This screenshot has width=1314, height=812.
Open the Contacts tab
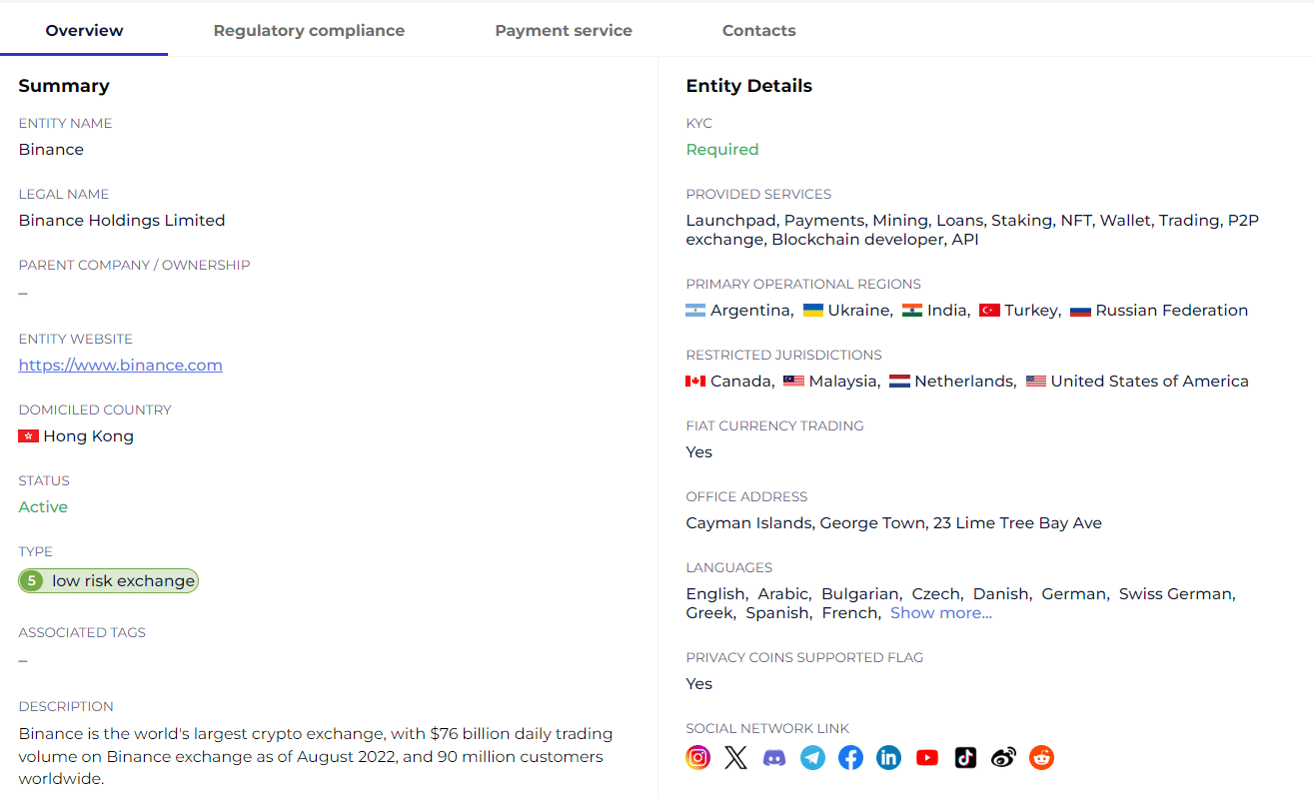759,30
